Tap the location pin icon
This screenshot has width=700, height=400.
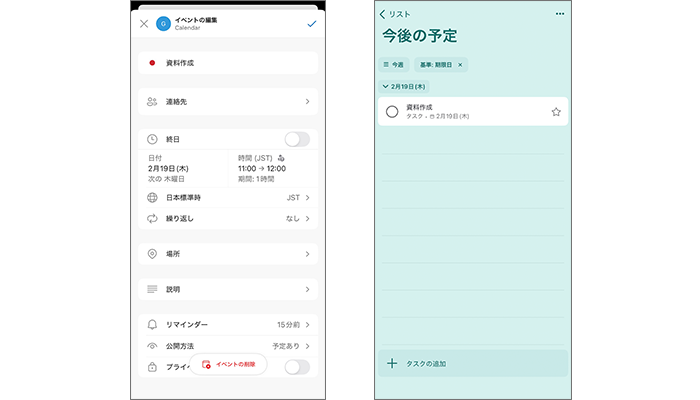pyautogui.click(x=152, y=254)
